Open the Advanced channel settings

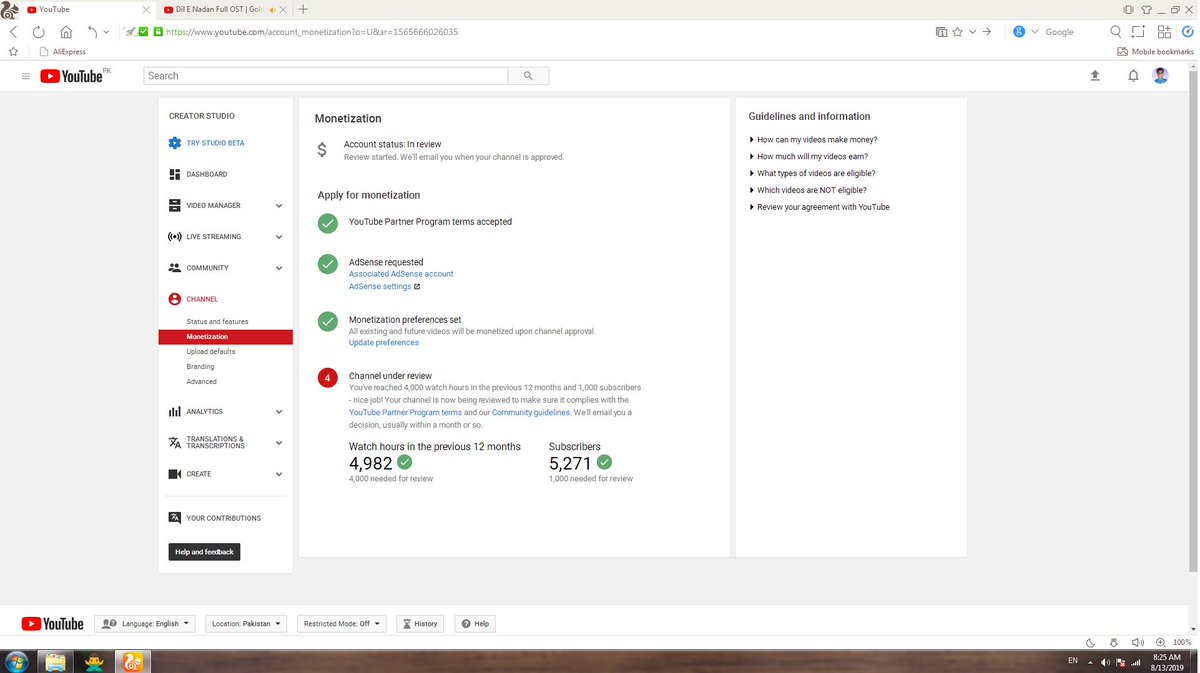click(201, 382)
